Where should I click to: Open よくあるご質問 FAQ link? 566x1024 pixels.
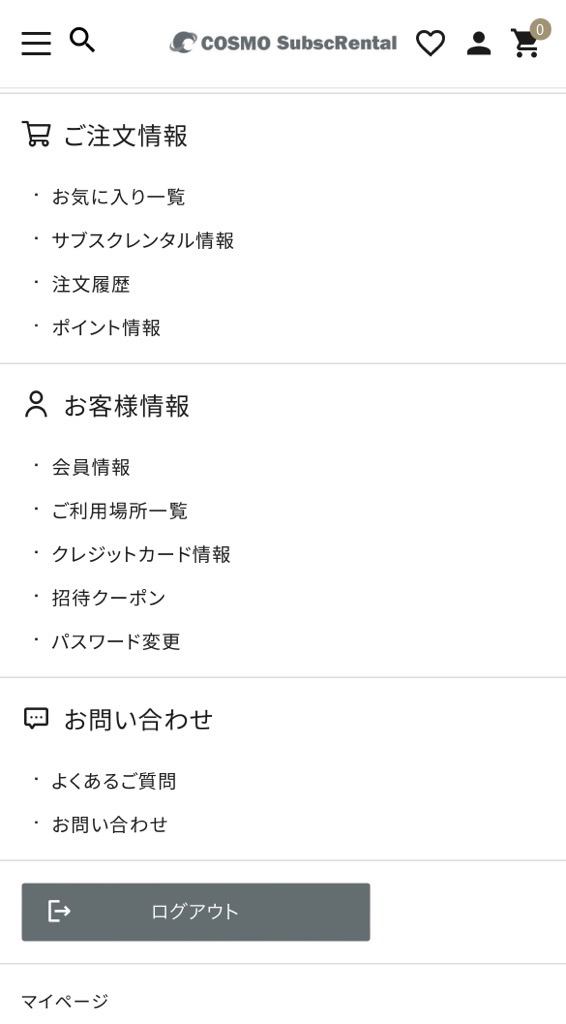pyautogui.click(x=114, y=780)
